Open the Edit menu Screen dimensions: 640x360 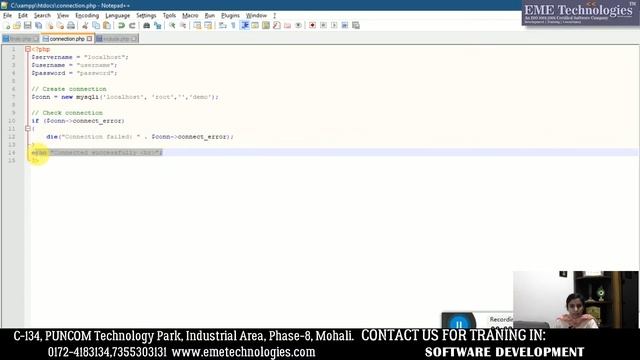pyautogui.click(x=22, y=16)
